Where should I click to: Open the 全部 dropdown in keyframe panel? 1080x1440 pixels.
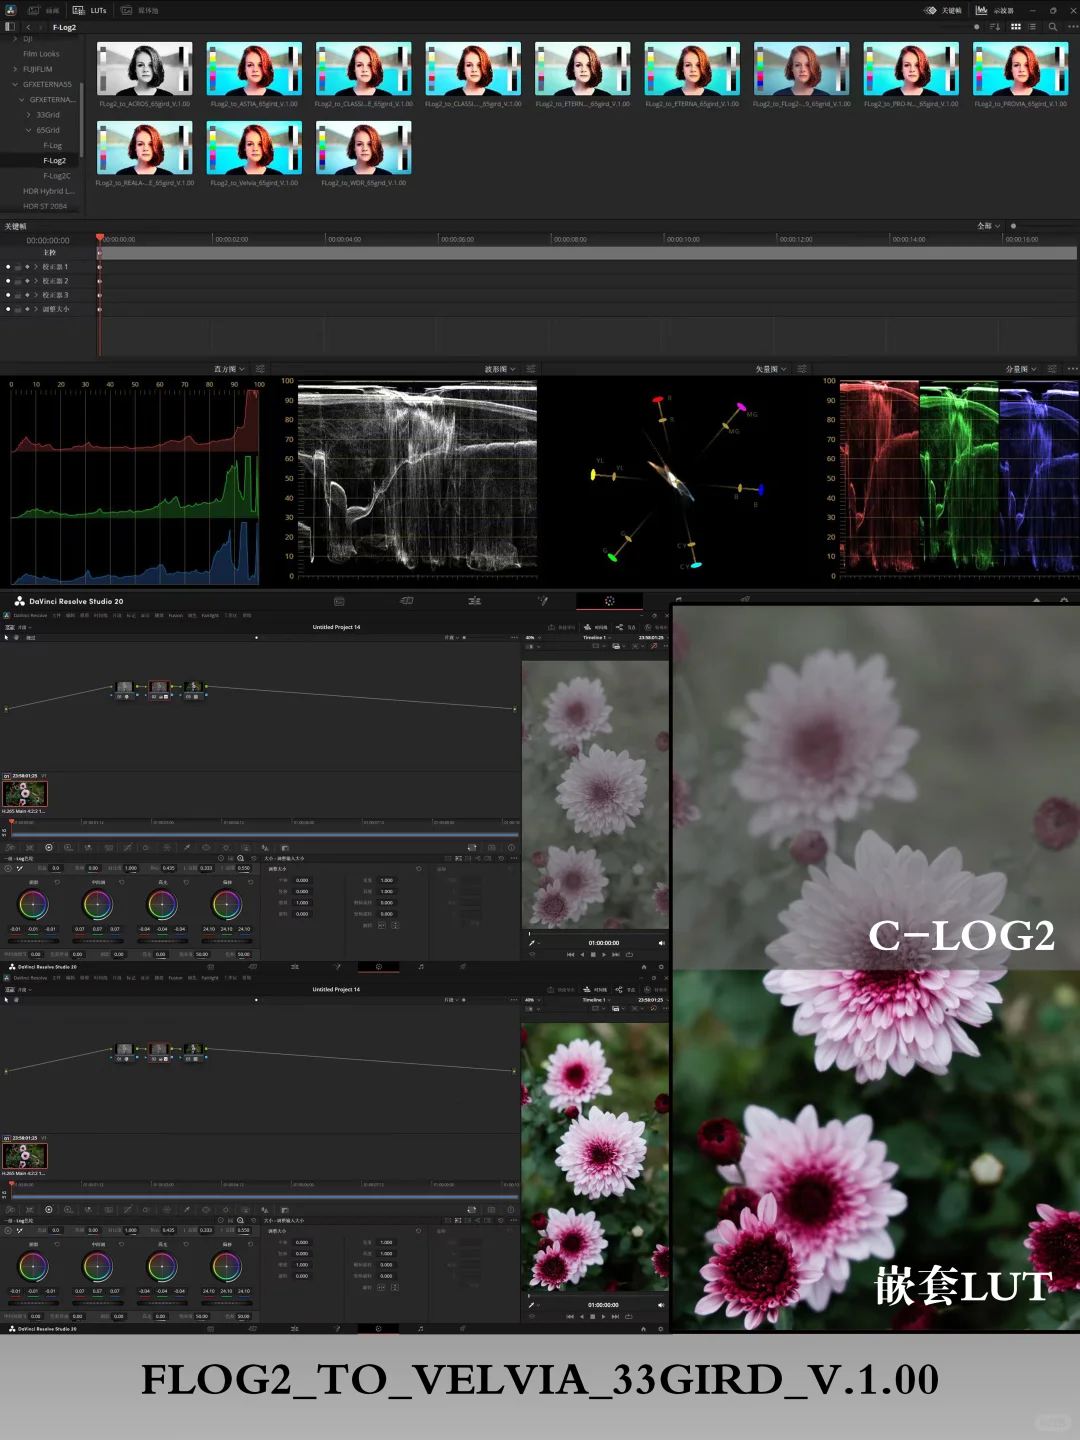coord(988,226)
